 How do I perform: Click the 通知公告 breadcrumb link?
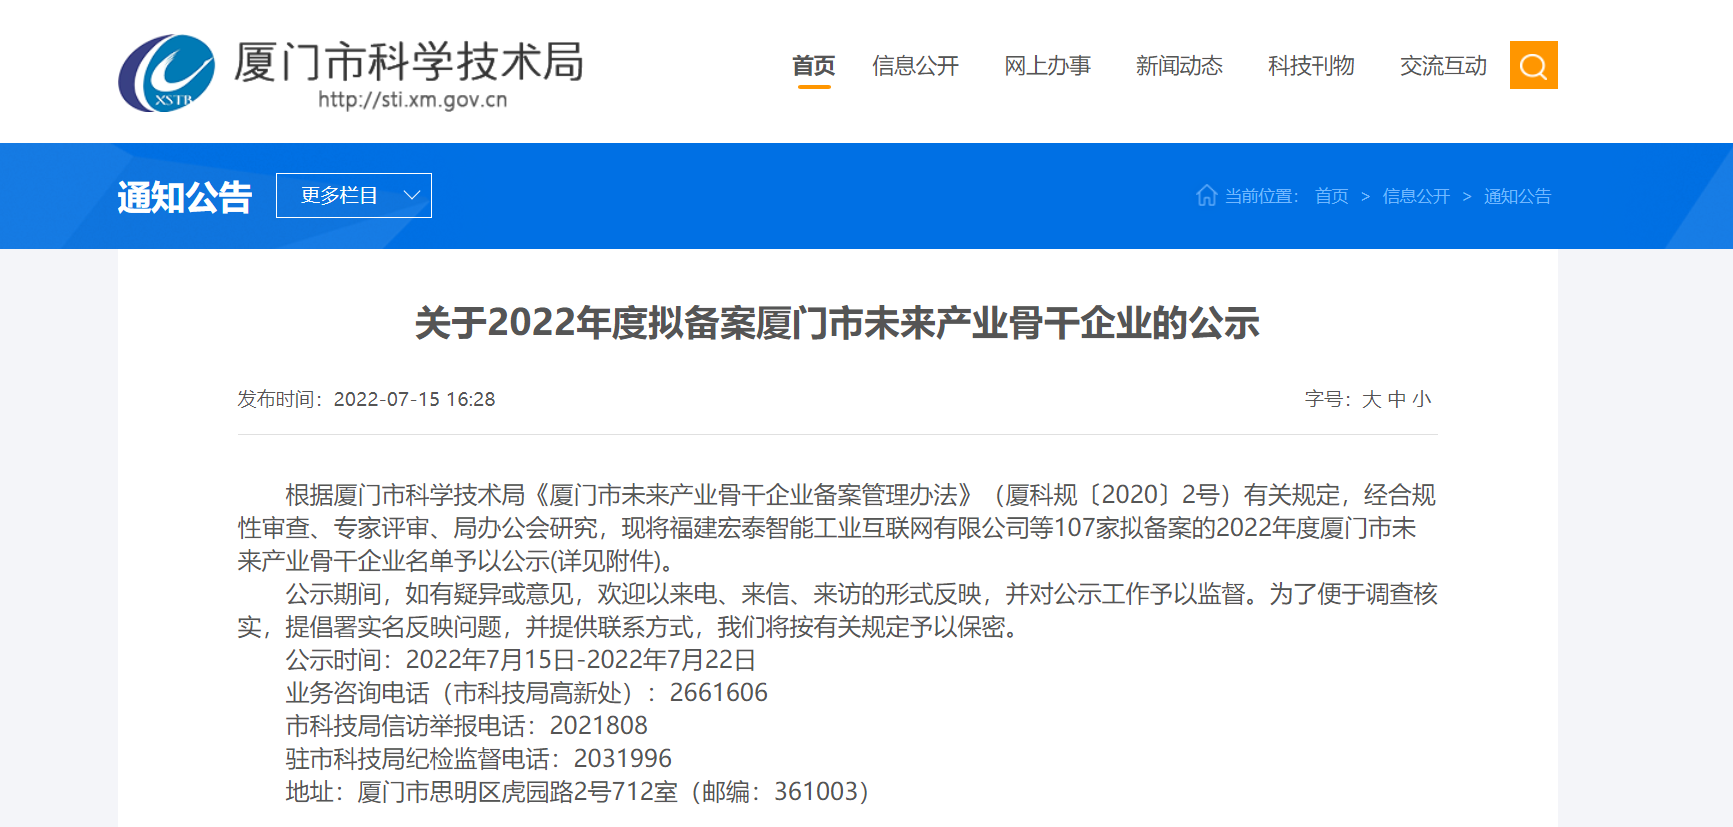pyautogui.click(x=1517, y=197)
